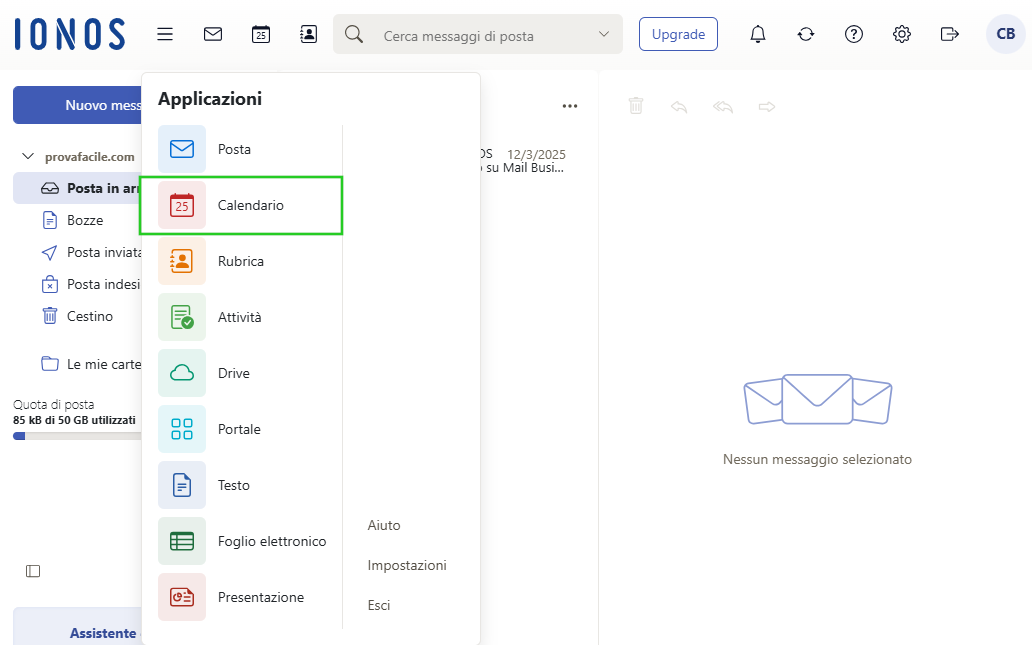Click the refresh sync icon
The width and height of the screenshot is (1032, 645).
[806, 34]
